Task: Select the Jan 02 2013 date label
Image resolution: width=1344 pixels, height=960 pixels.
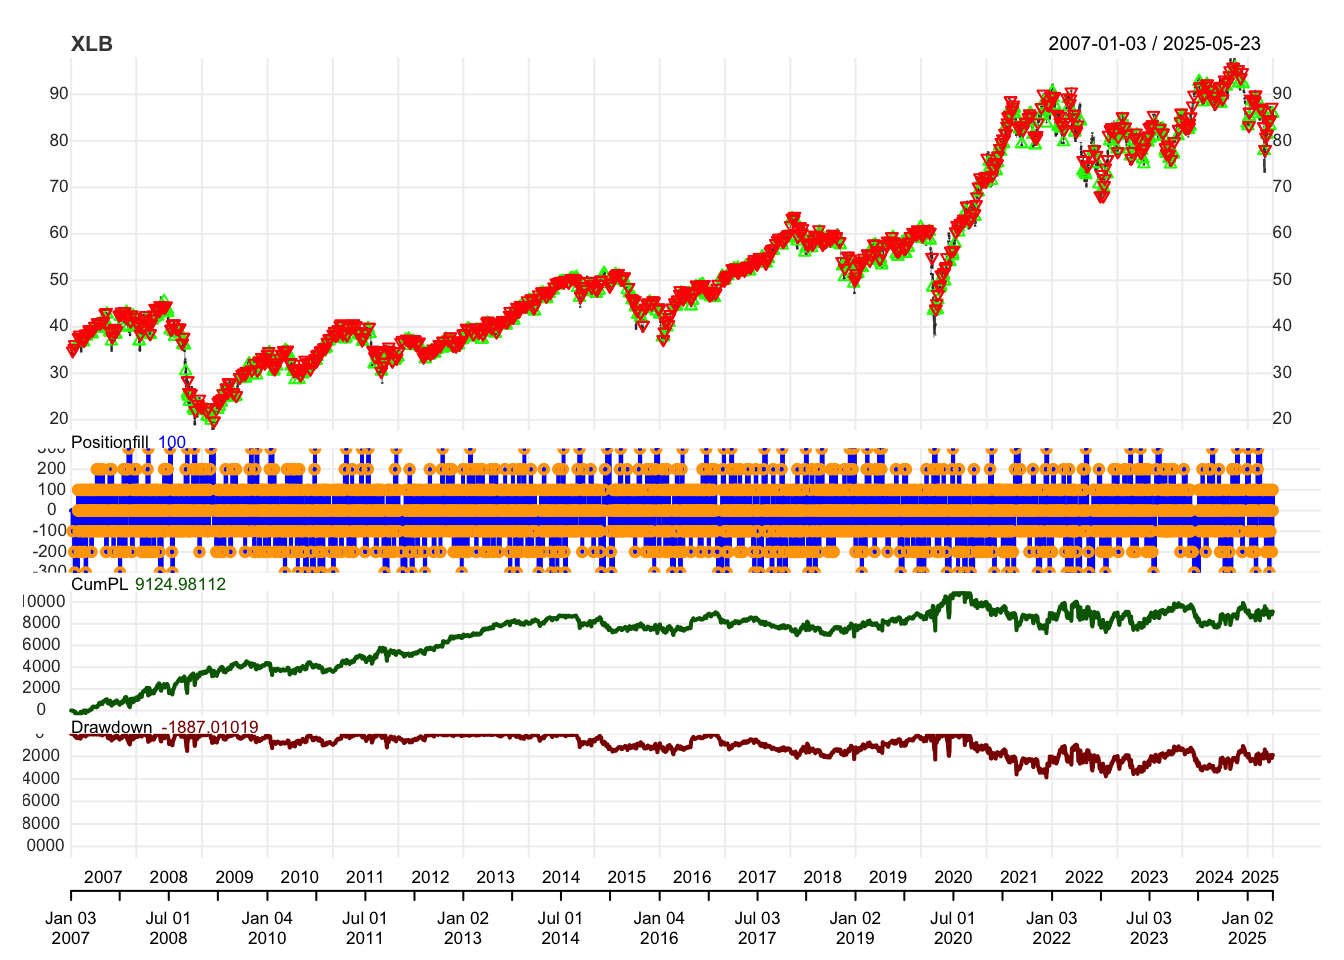Action: tap(463, 928)
